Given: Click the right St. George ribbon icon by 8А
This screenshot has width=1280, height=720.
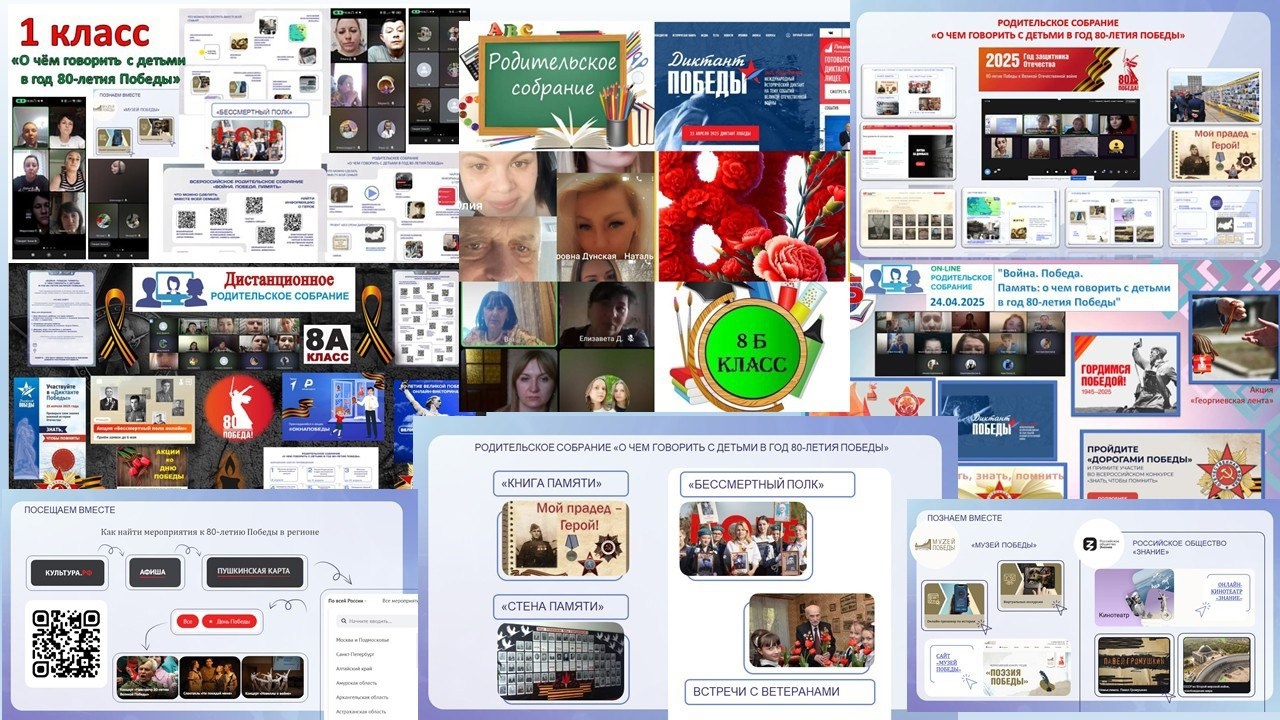Looking at the screenshot, I should (x=376, y=323).
